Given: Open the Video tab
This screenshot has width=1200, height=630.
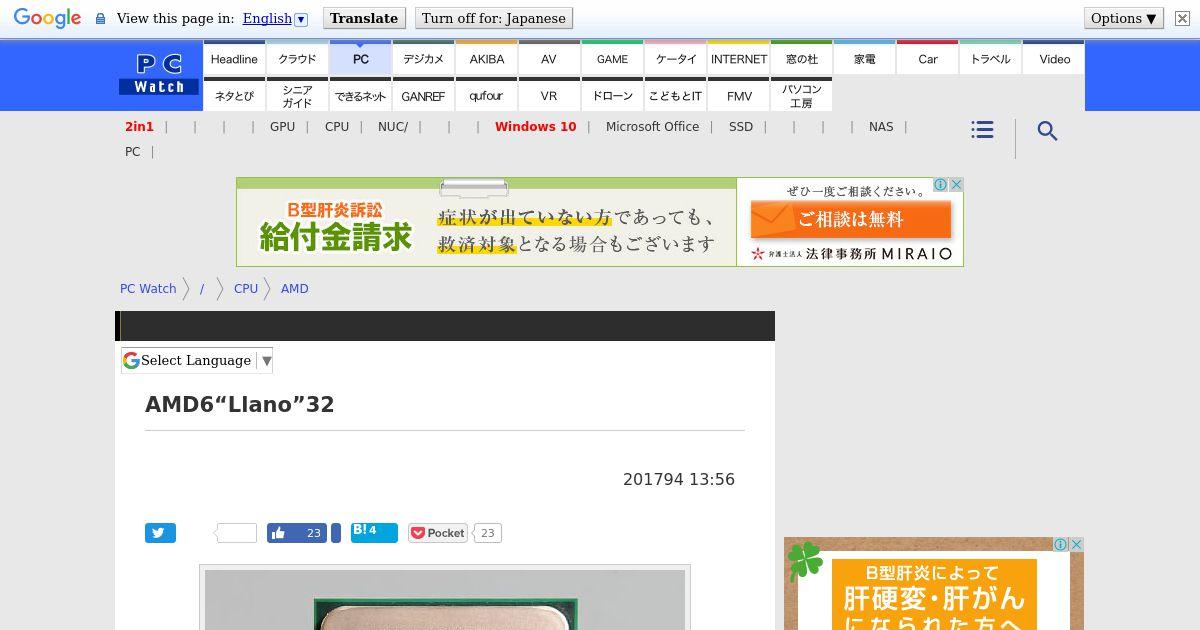Looking at the screenshot, I should (1054, 59).
